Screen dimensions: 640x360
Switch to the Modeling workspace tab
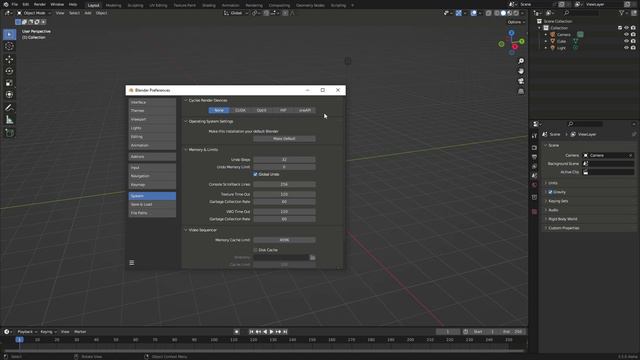(x=113, y=5)
